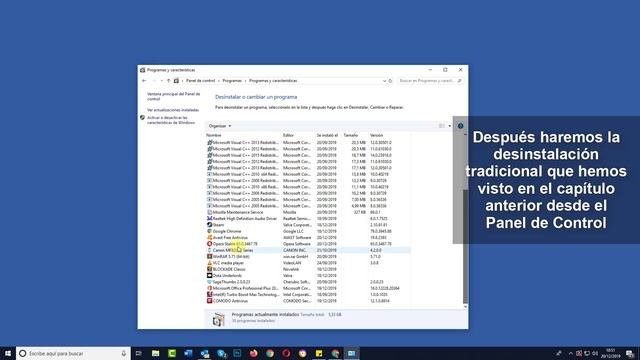Sort by the Nombre column header

pos(213,135)
